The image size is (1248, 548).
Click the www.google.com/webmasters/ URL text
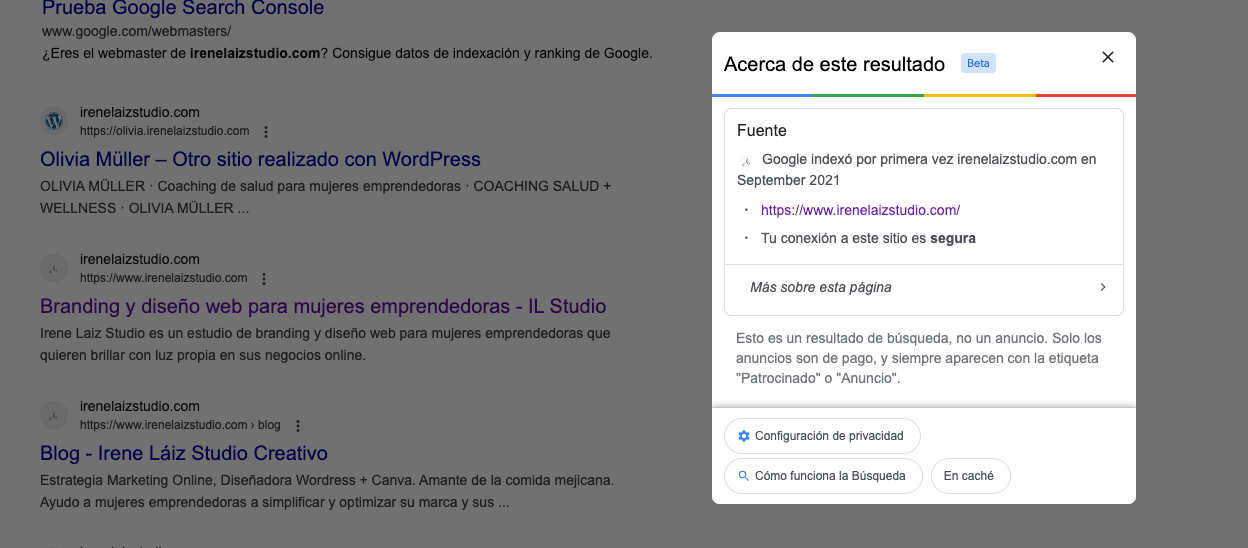pyautogui.click(x=136, y=32)
